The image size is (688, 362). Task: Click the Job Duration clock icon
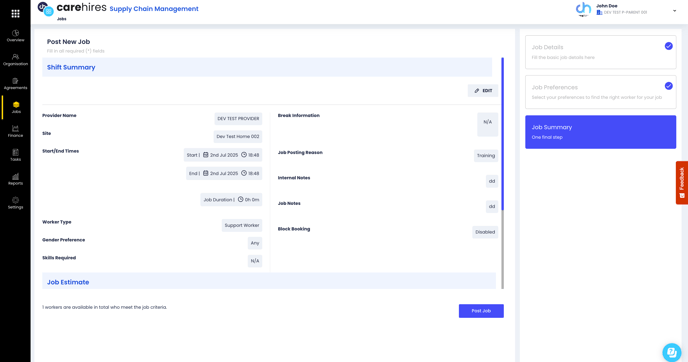coord(240,200)
